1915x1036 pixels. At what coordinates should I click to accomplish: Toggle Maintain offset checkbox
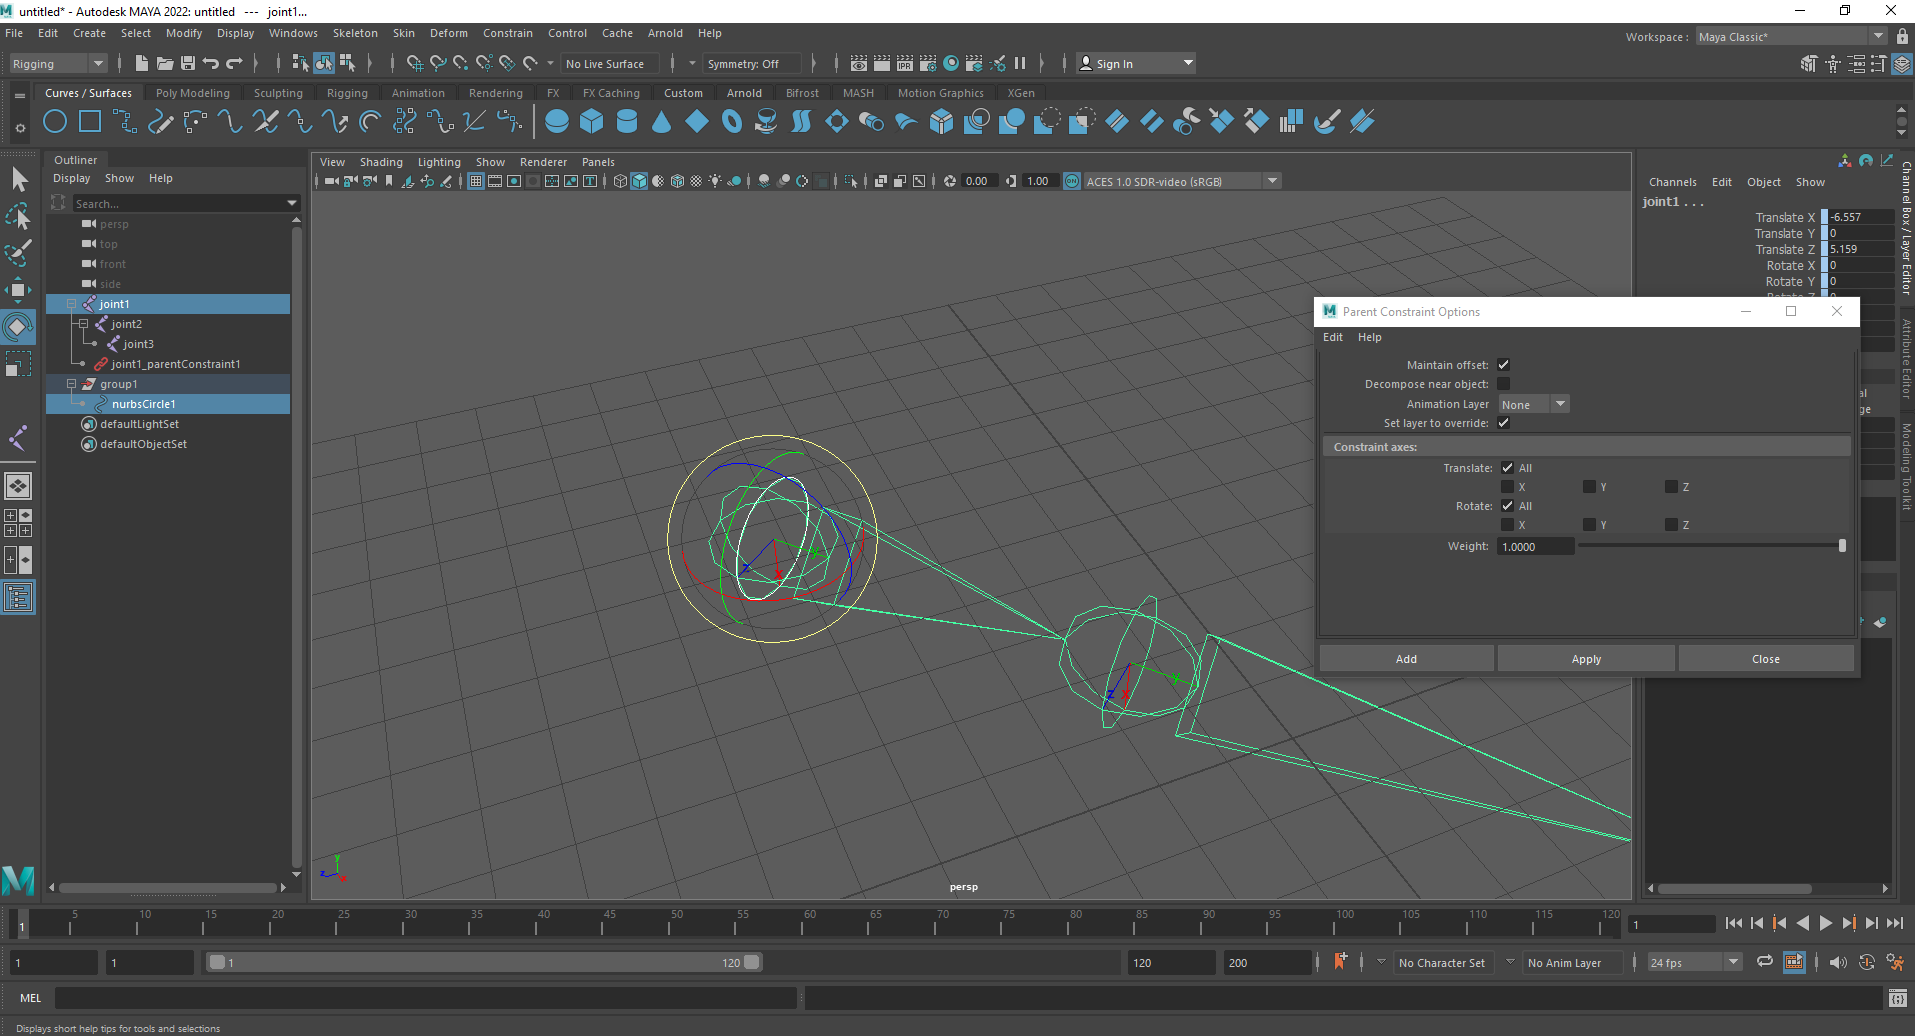[1503, 365]
